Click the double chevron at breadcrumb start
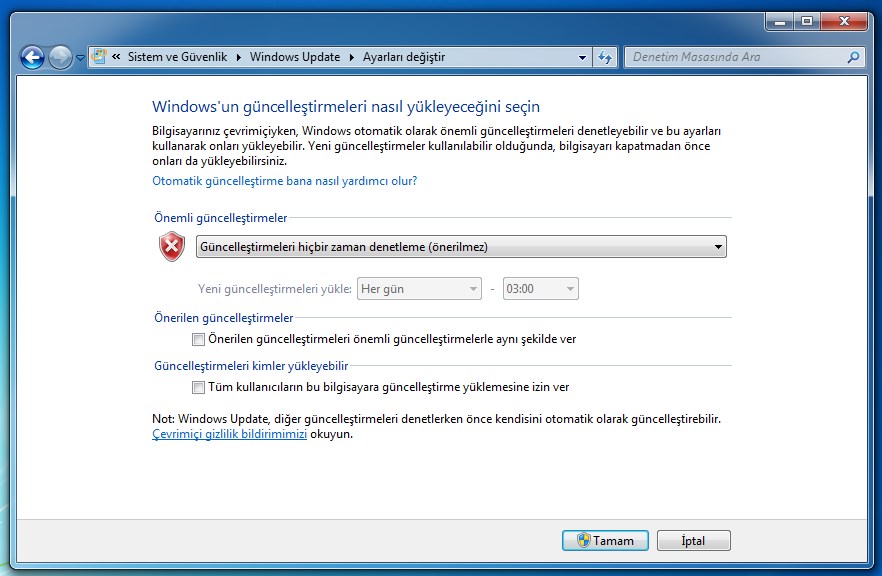882x576 pixels. 117,57
